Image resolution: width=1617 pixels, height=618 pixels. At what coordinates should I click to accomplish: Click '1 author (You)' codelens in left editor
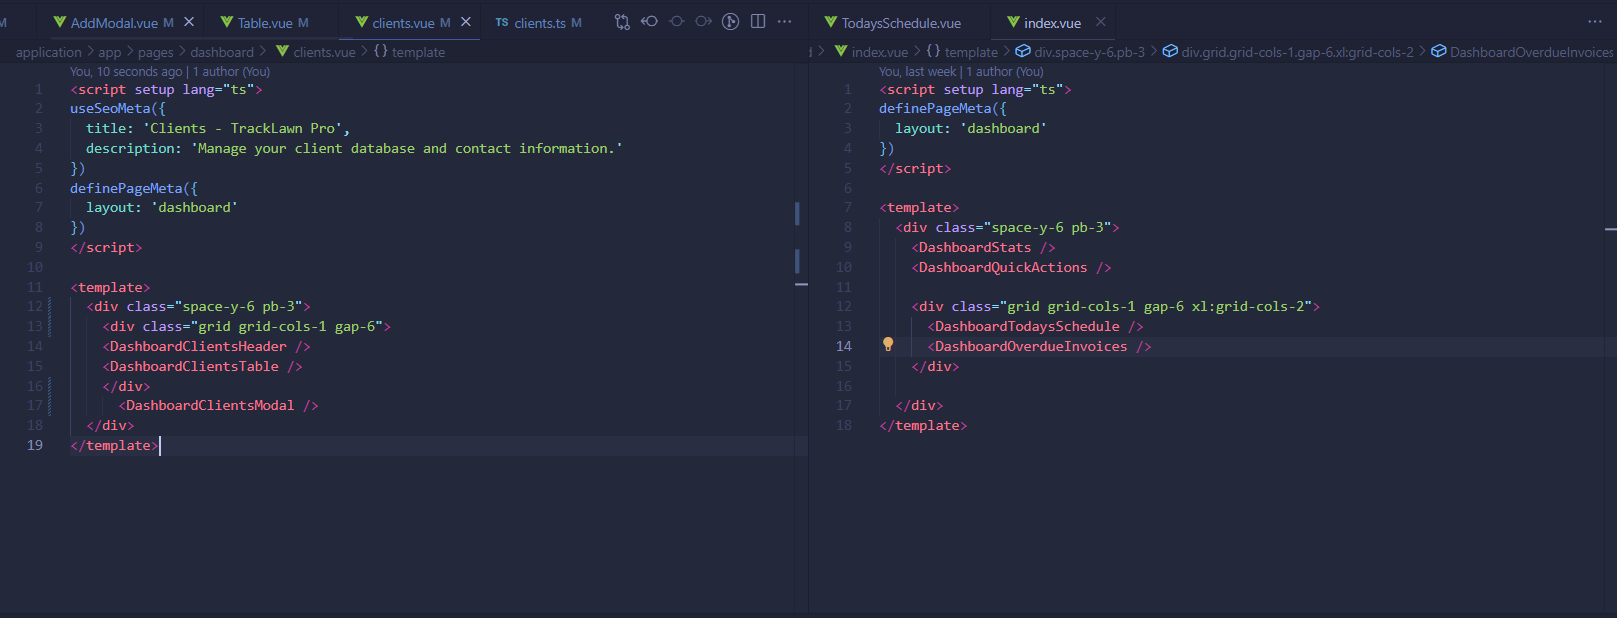pos(231,72)
